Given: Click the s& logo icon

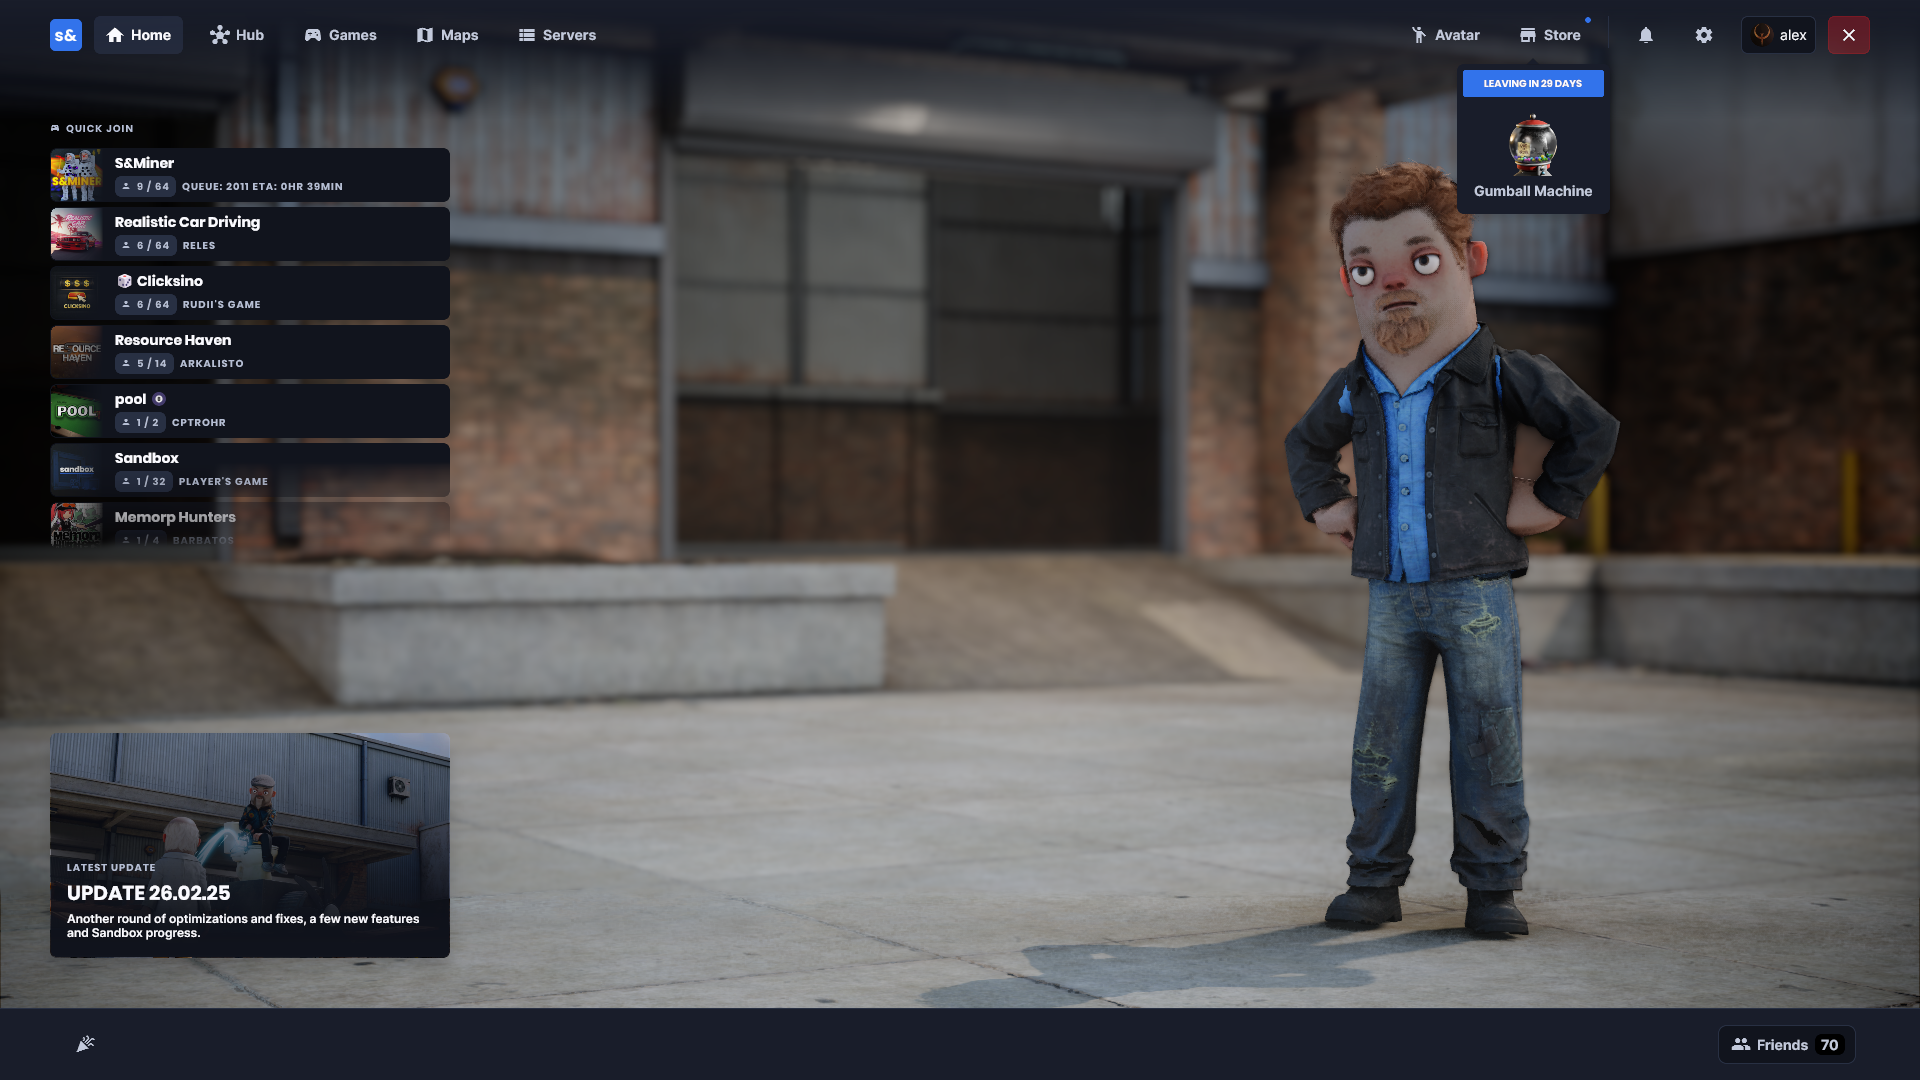Looking at the screenshot, I should [66, 35].
